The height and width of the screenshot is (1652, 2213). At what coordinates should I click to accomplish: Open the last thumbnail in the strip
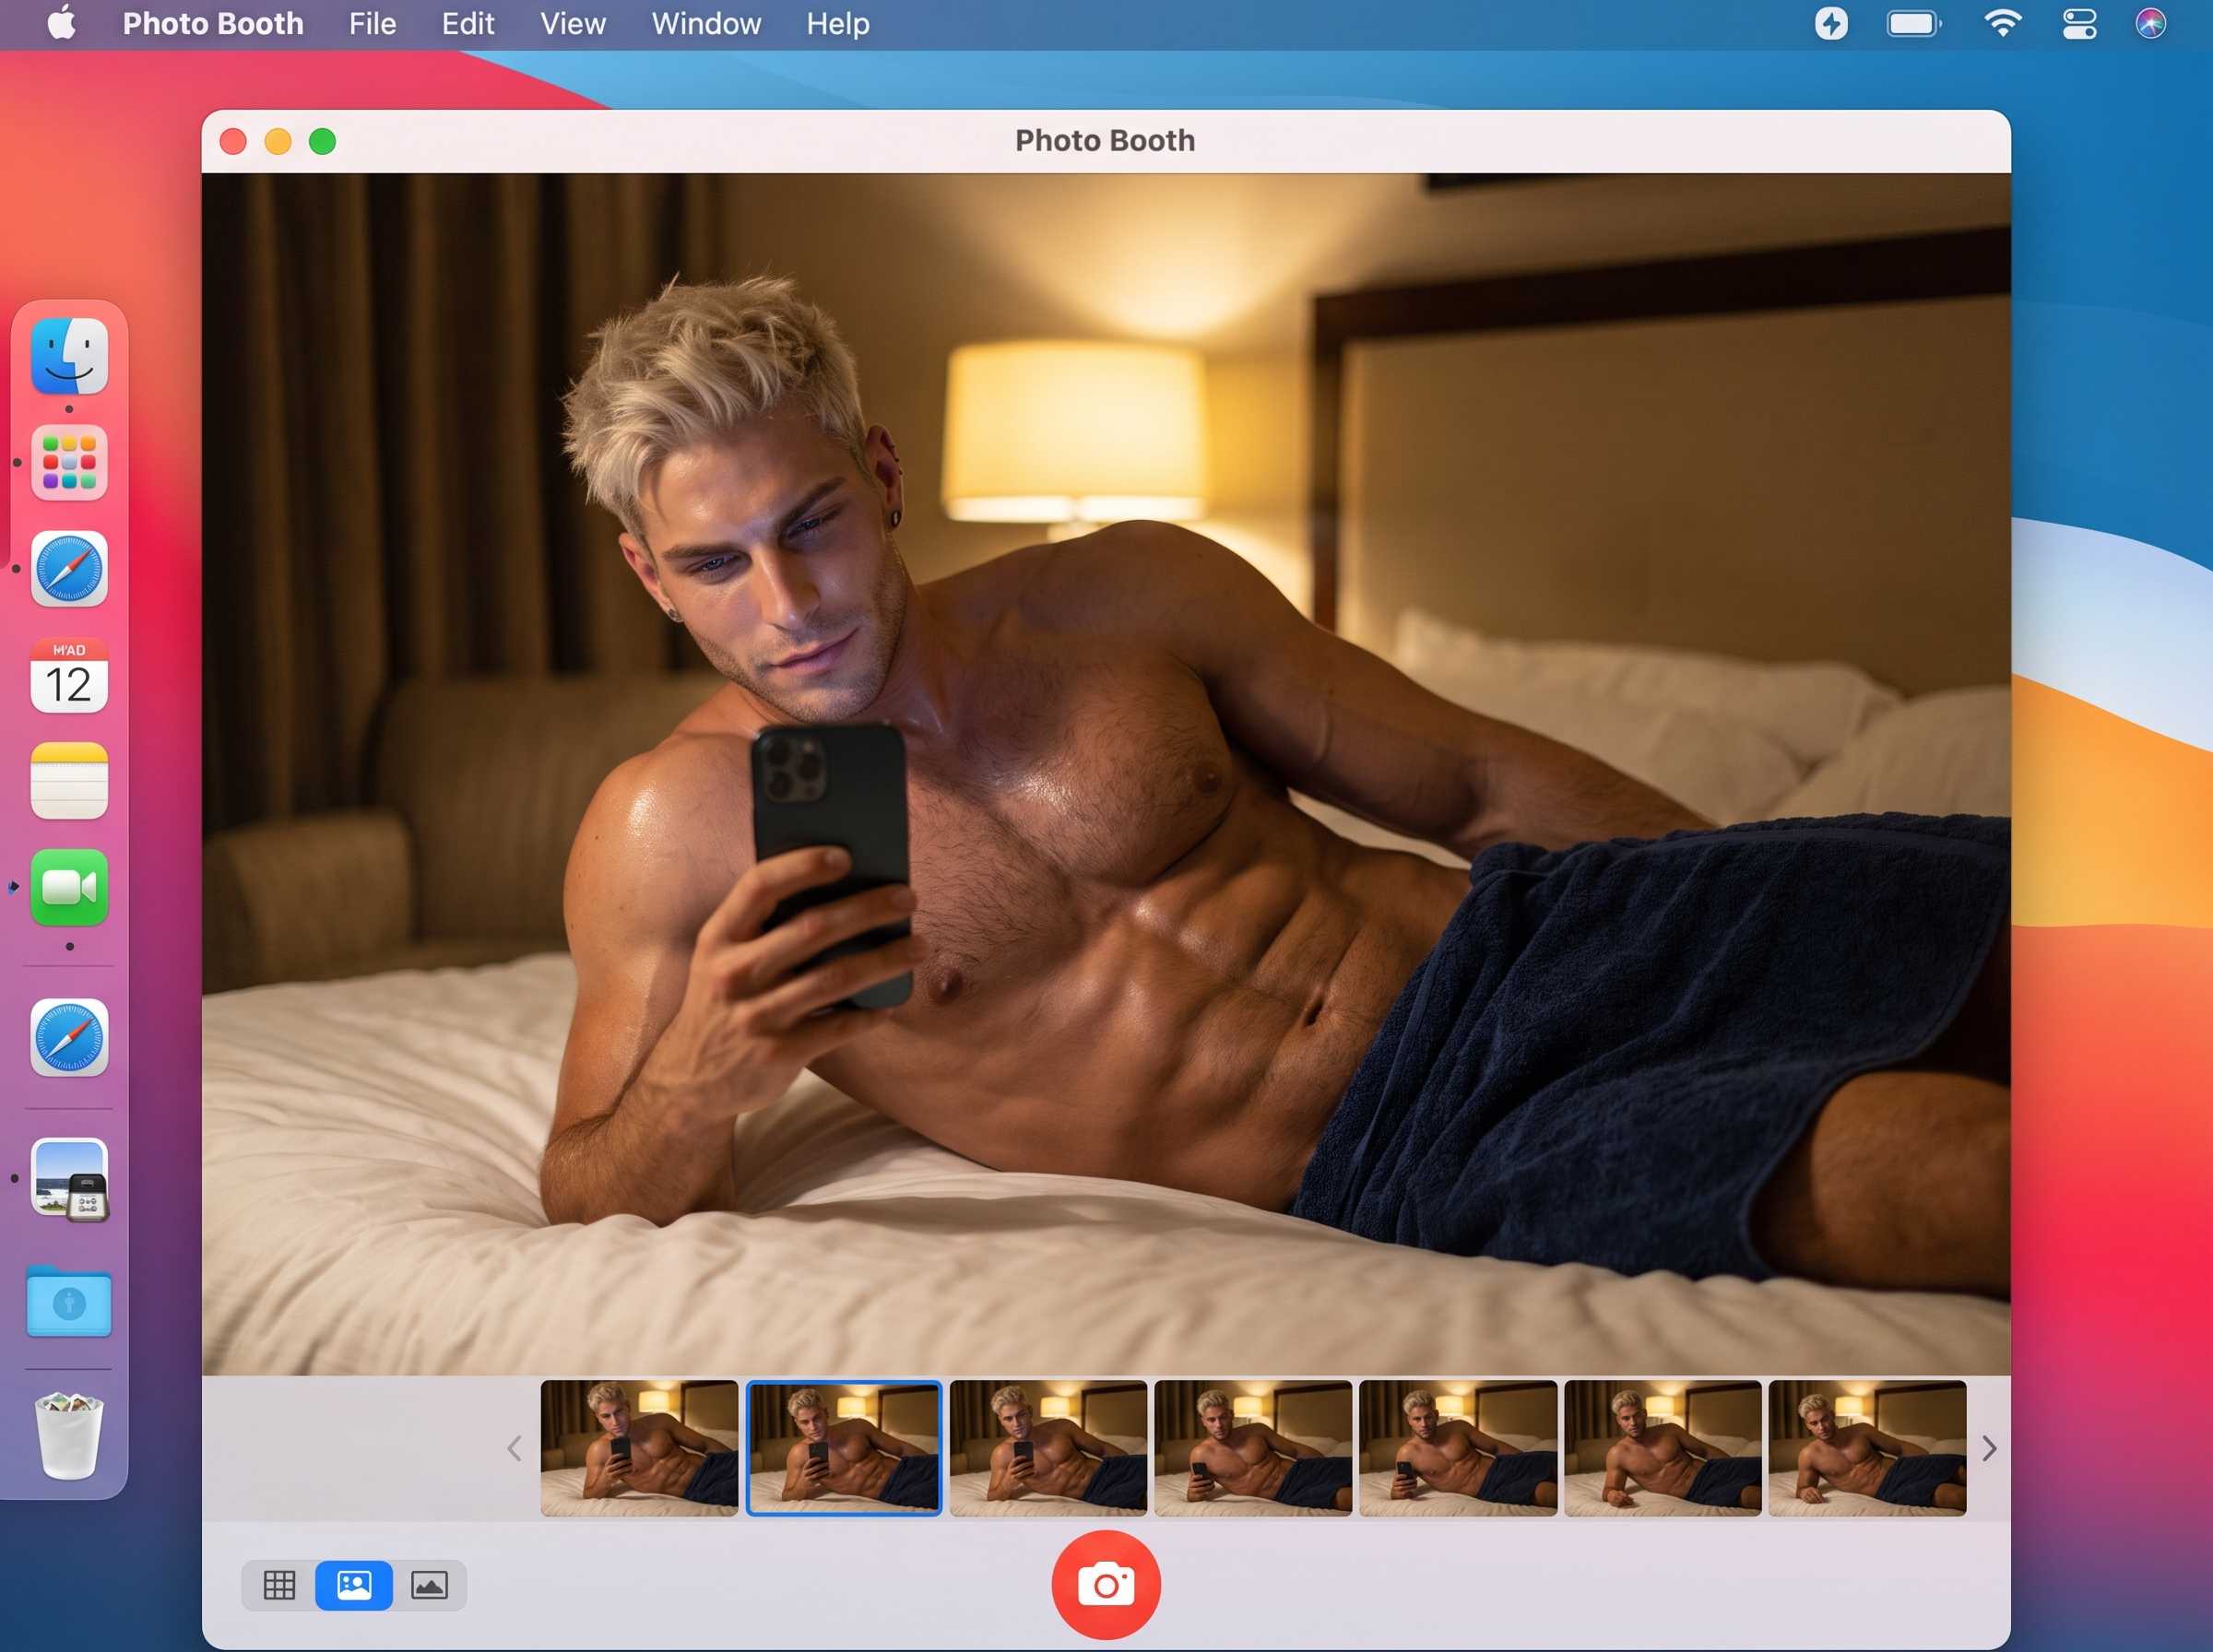tap(1867, 1448)
